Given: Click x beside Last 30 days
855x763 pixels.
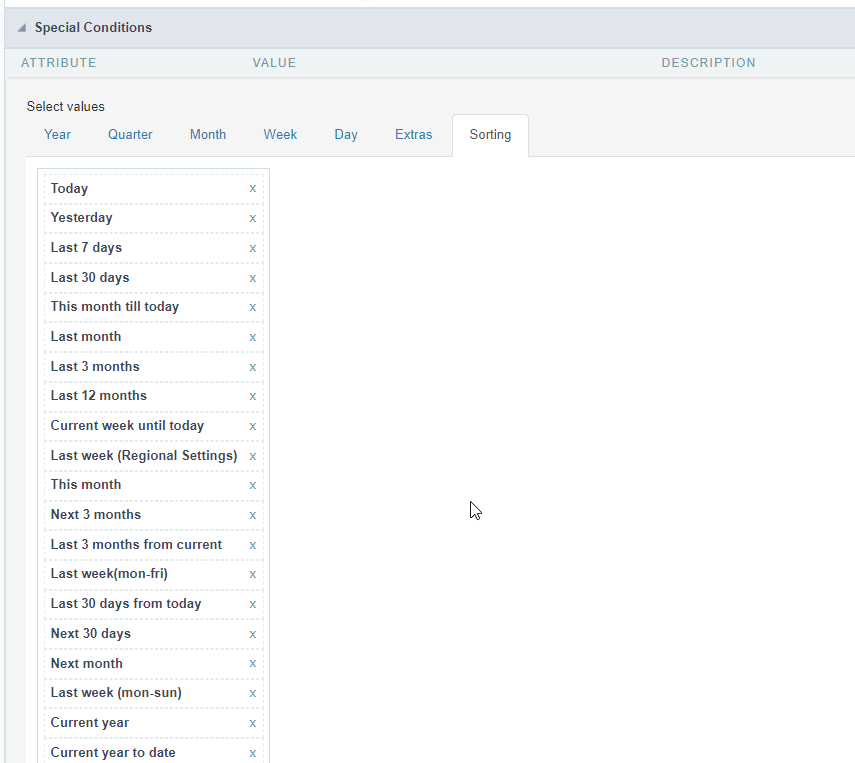Looking at the screenshot, I should click(x=252, y=278).
